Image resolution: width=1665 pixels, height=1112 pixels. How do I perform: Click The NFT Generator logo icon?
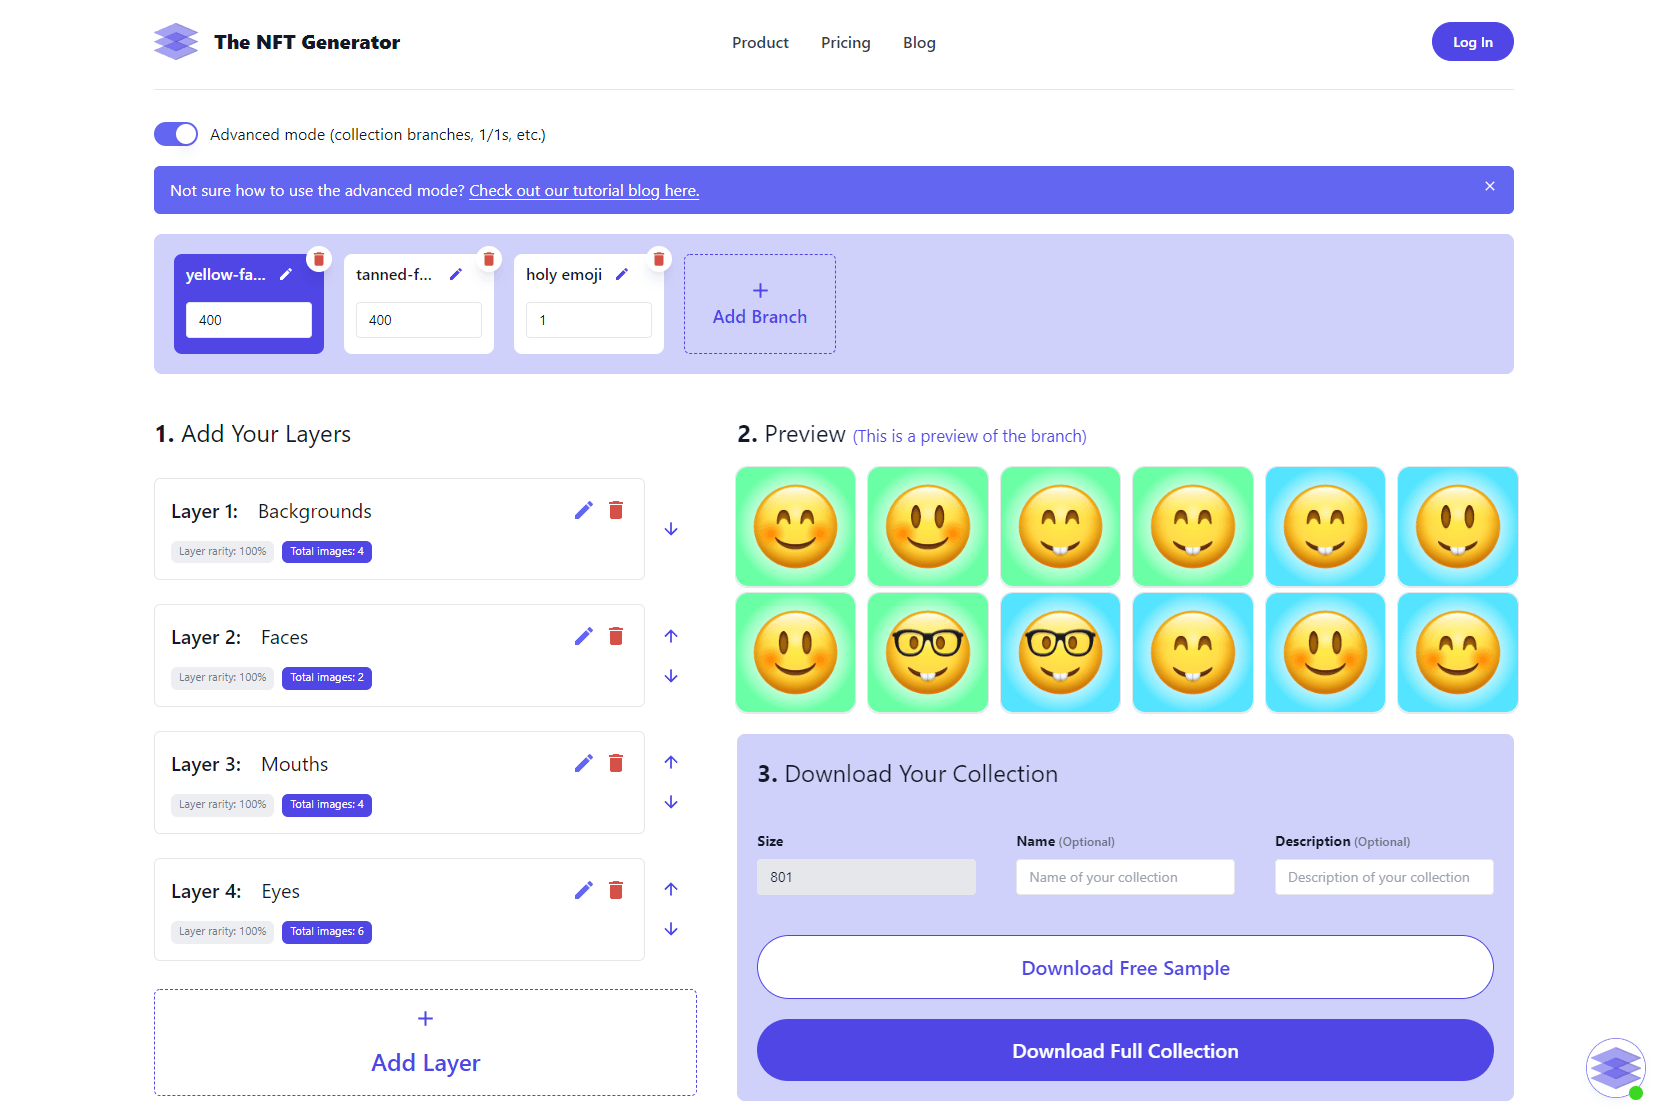[x=176, y=42]
